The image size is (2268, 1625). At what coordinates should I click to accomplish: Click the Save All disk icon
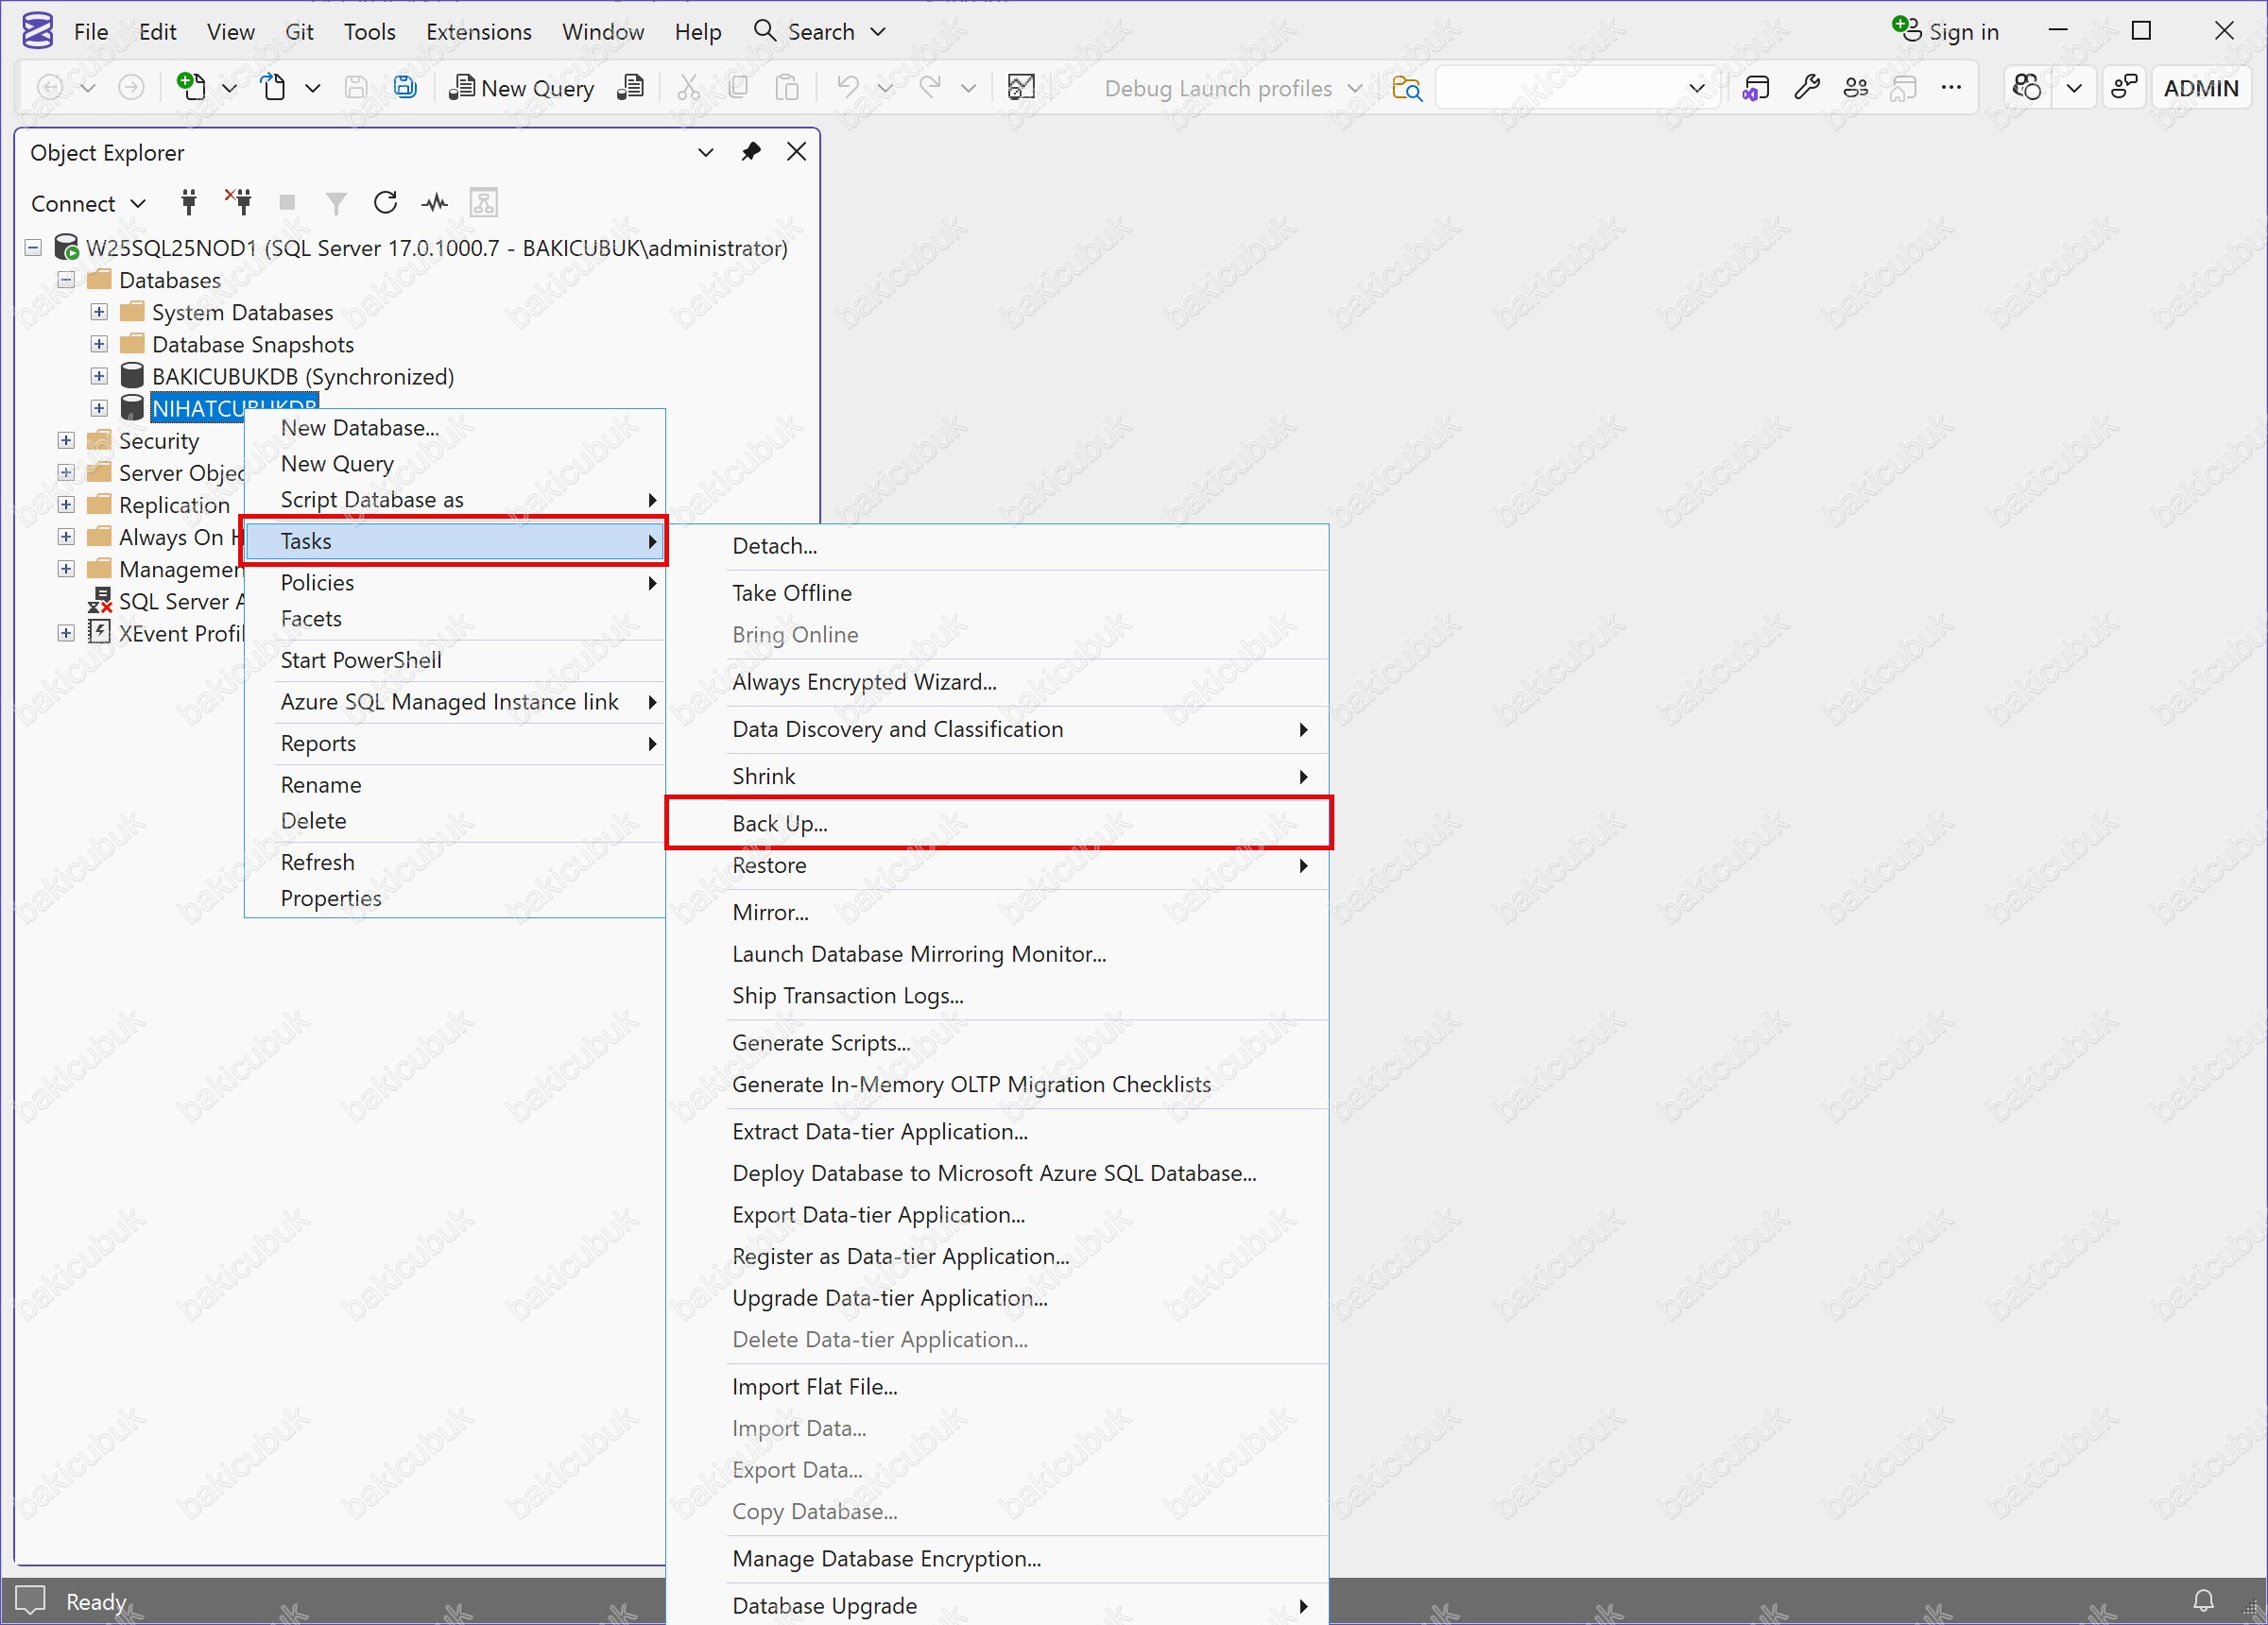coord(405,88)
